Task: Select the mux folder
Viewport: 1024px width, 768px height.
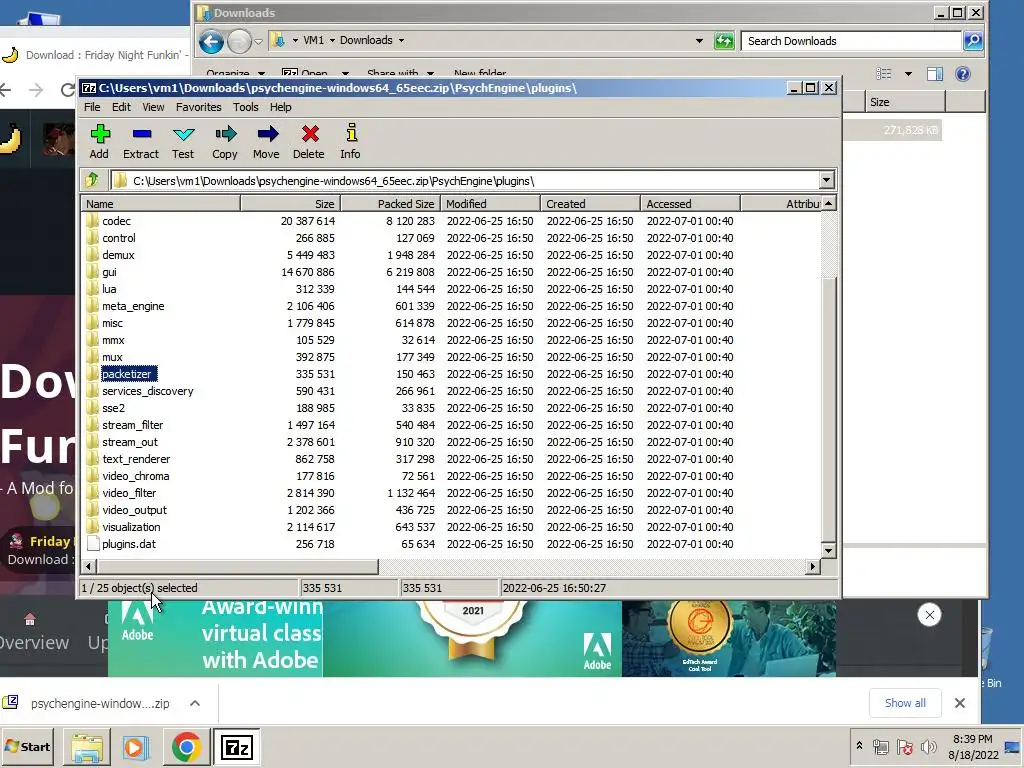Action: [112, 357]
